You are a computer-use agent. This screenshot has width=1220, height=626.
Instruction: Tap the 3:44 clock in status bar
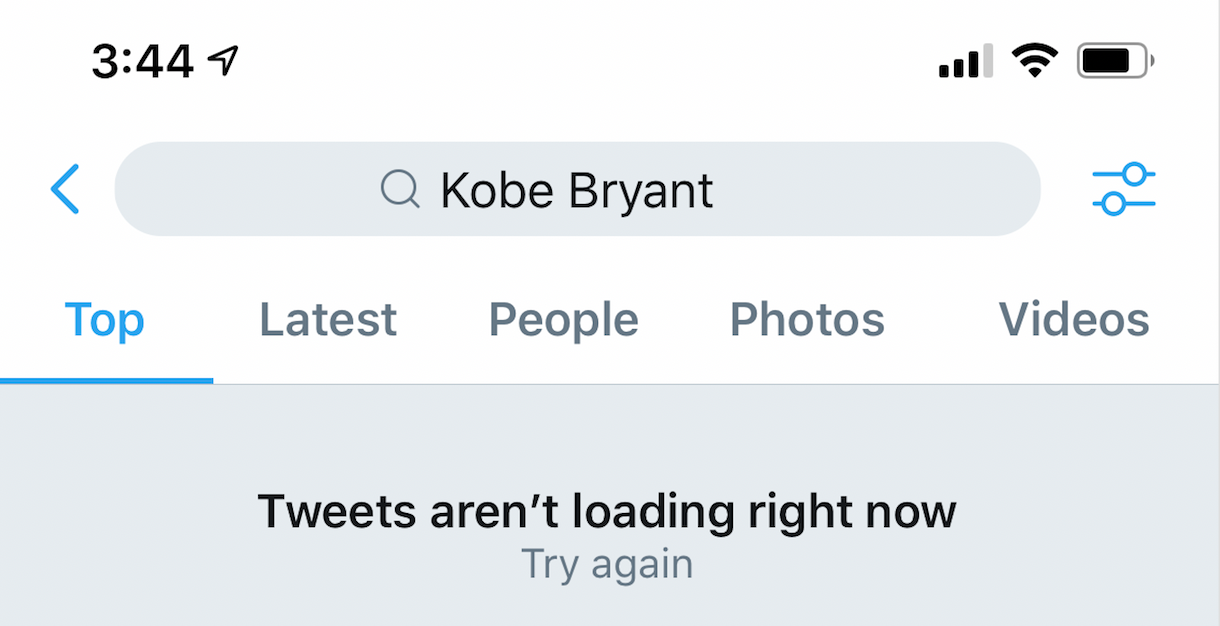tap(142, 62)
